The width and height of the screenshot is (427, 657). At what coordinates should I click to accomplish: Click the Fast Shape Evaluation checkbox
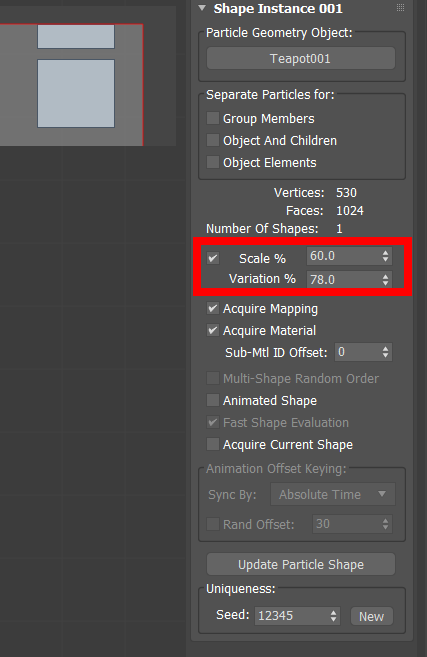click(x=213, y=422)
